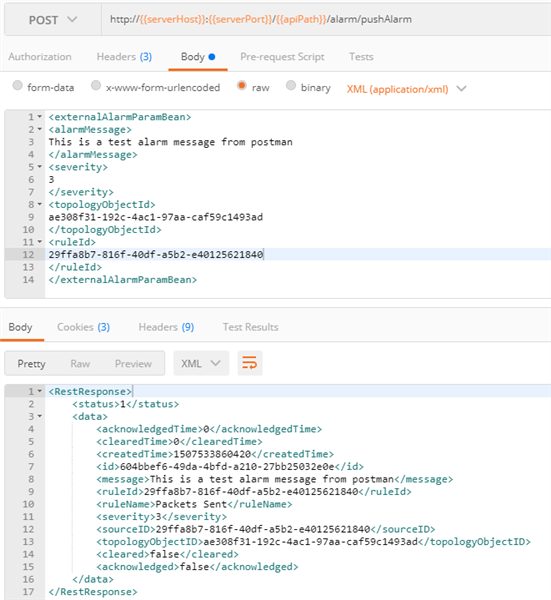Collapse the ruleId fold arrow on line 11
This screenshot has height=600, width=551.
(39, 242)
